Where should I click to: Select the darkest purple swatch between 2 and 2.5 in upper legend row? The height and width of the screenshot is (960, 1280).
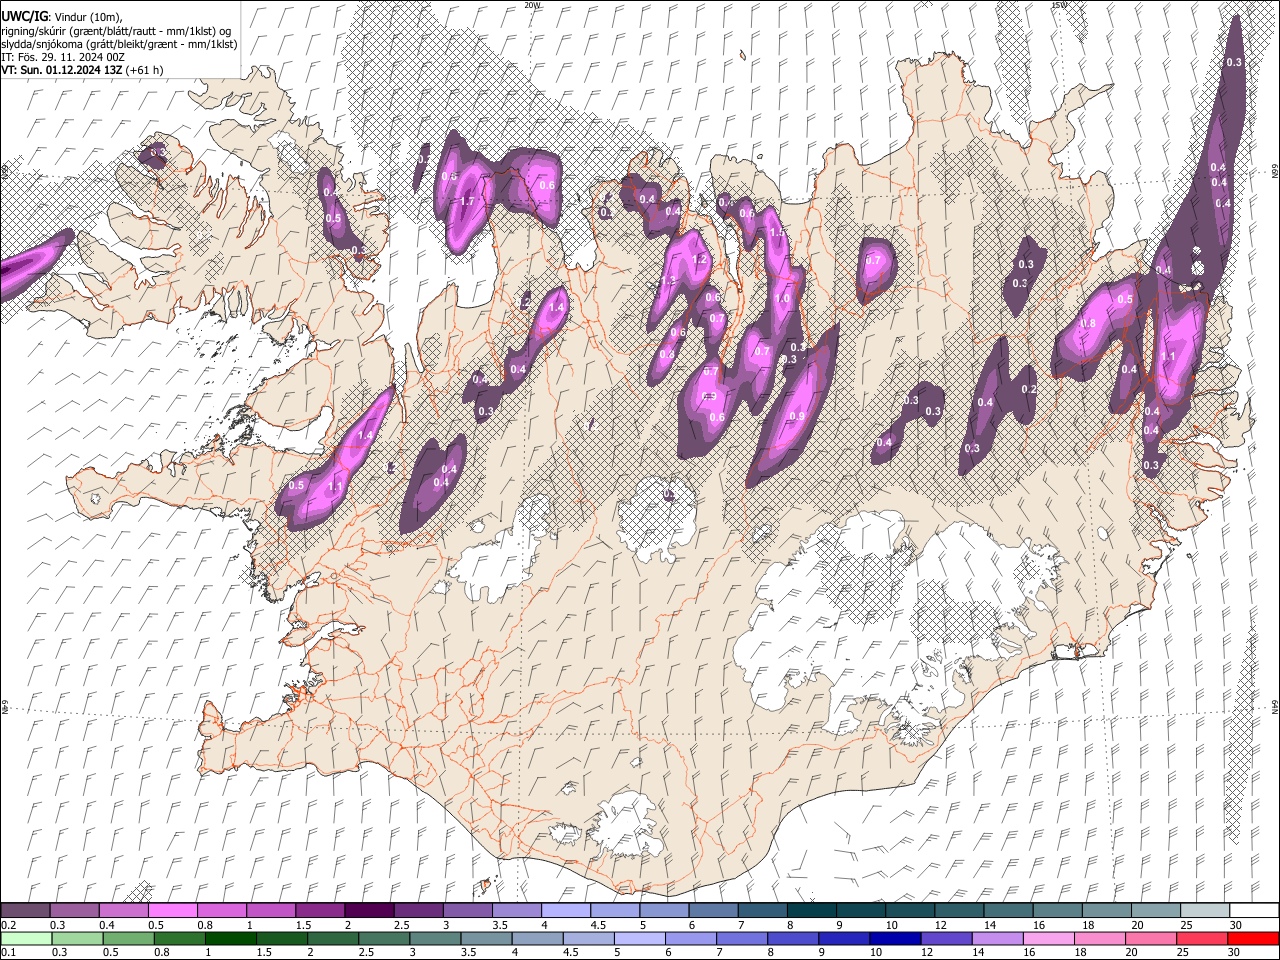(368, 911)
